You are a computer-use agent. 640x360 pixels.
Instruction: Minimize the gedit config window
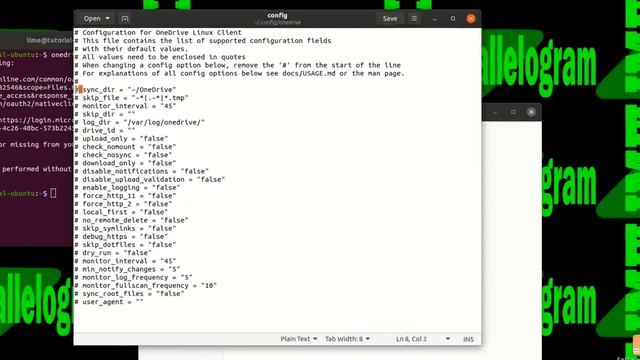tap(434, 19)
